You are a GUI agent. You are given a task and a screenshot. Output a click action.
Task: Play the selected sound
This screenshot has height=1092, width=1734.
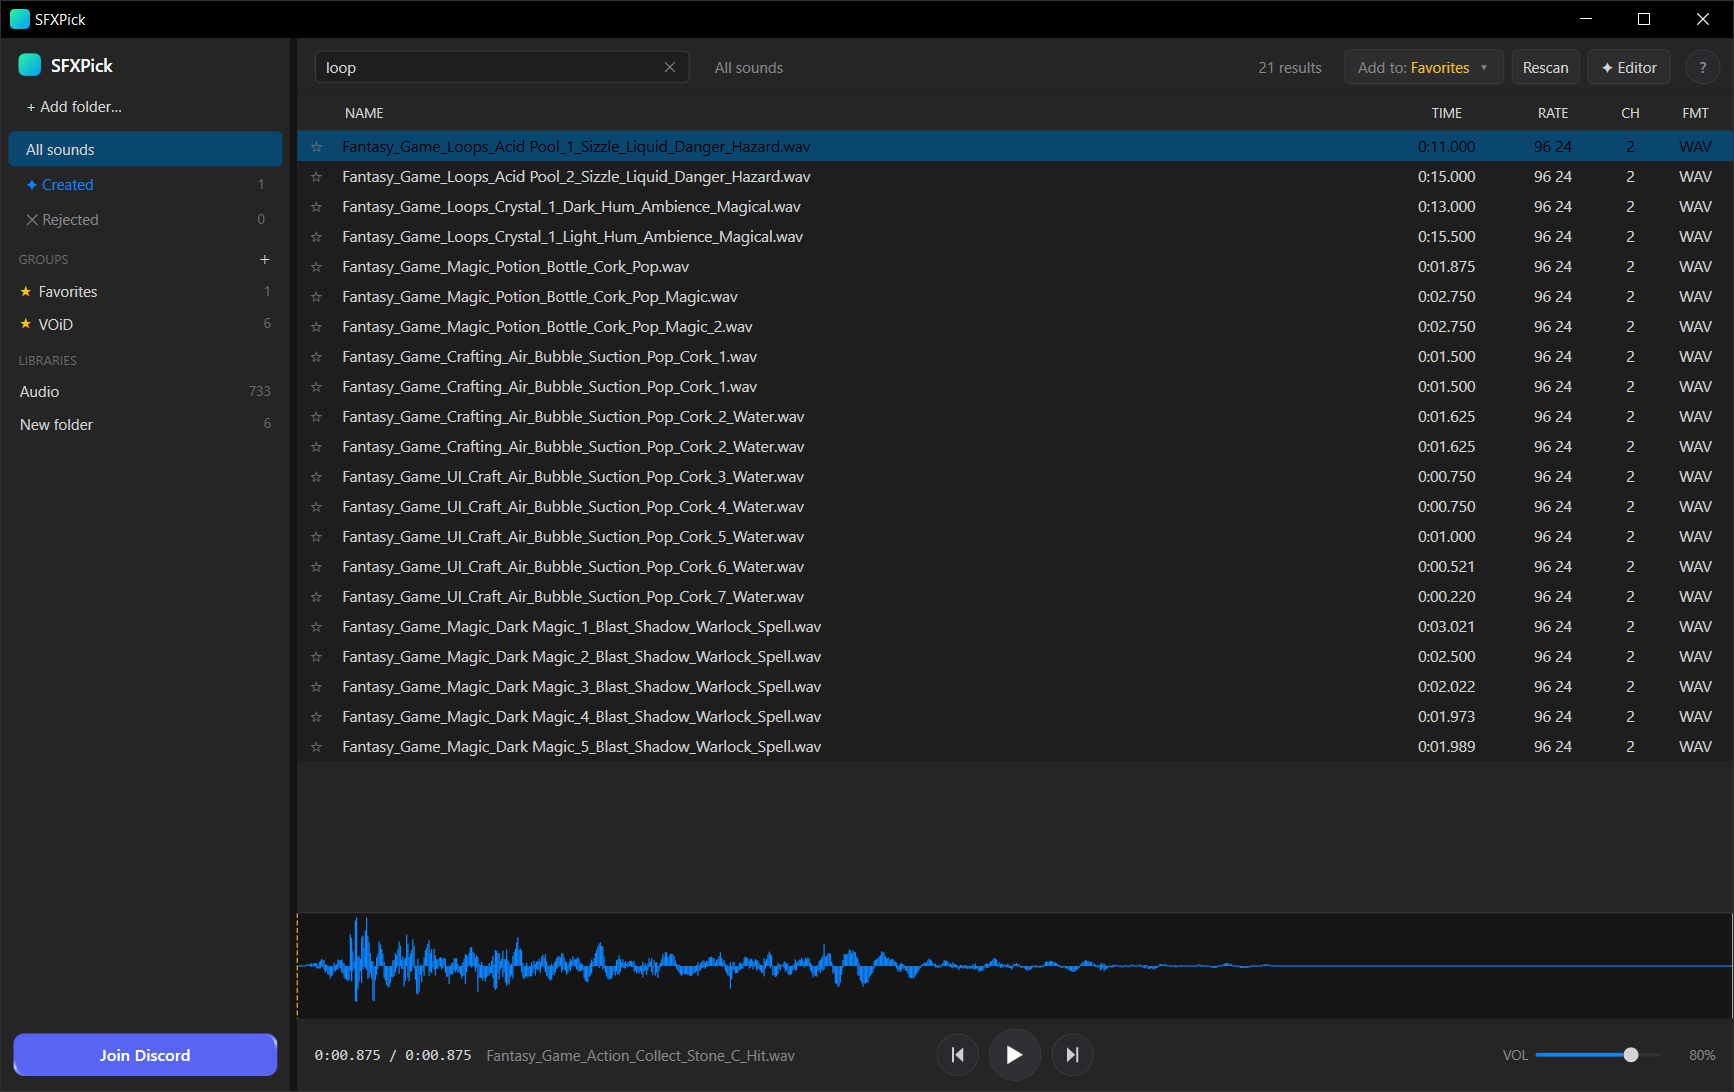tap(1014, 1055)
